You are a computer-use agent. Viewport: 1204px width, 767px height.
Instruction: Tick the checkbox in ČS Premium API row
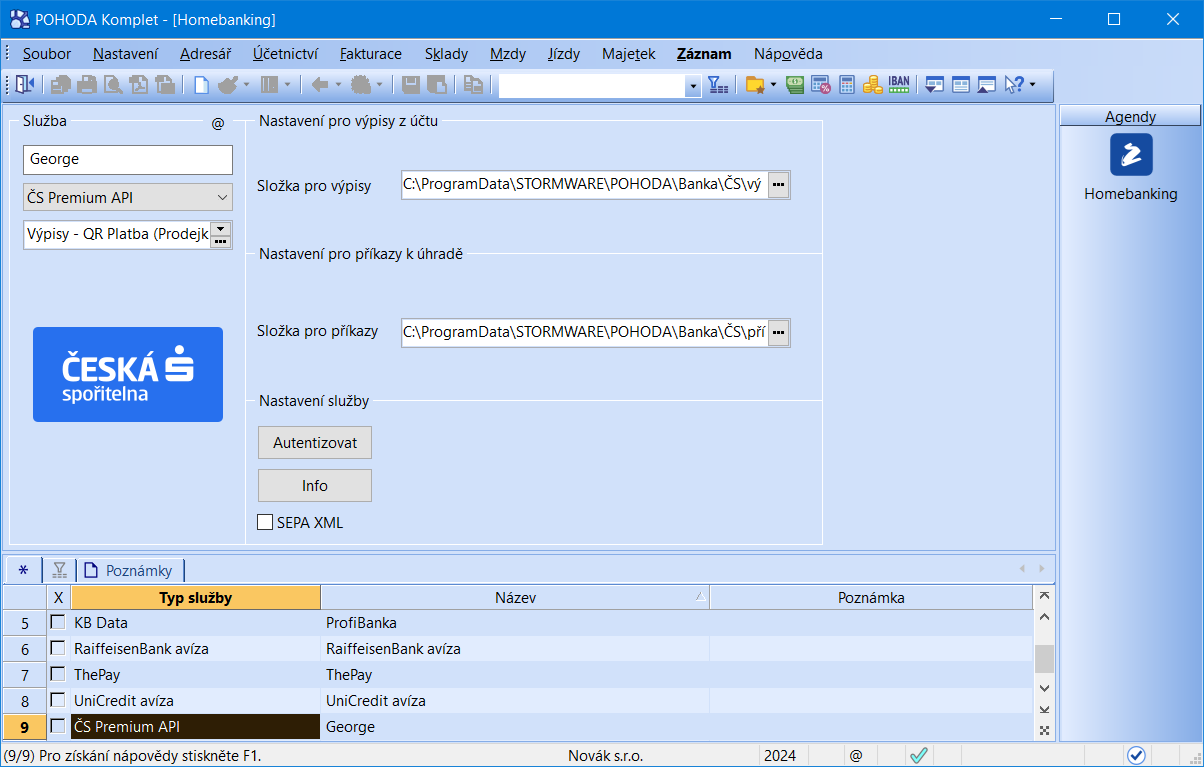point(58,726)
